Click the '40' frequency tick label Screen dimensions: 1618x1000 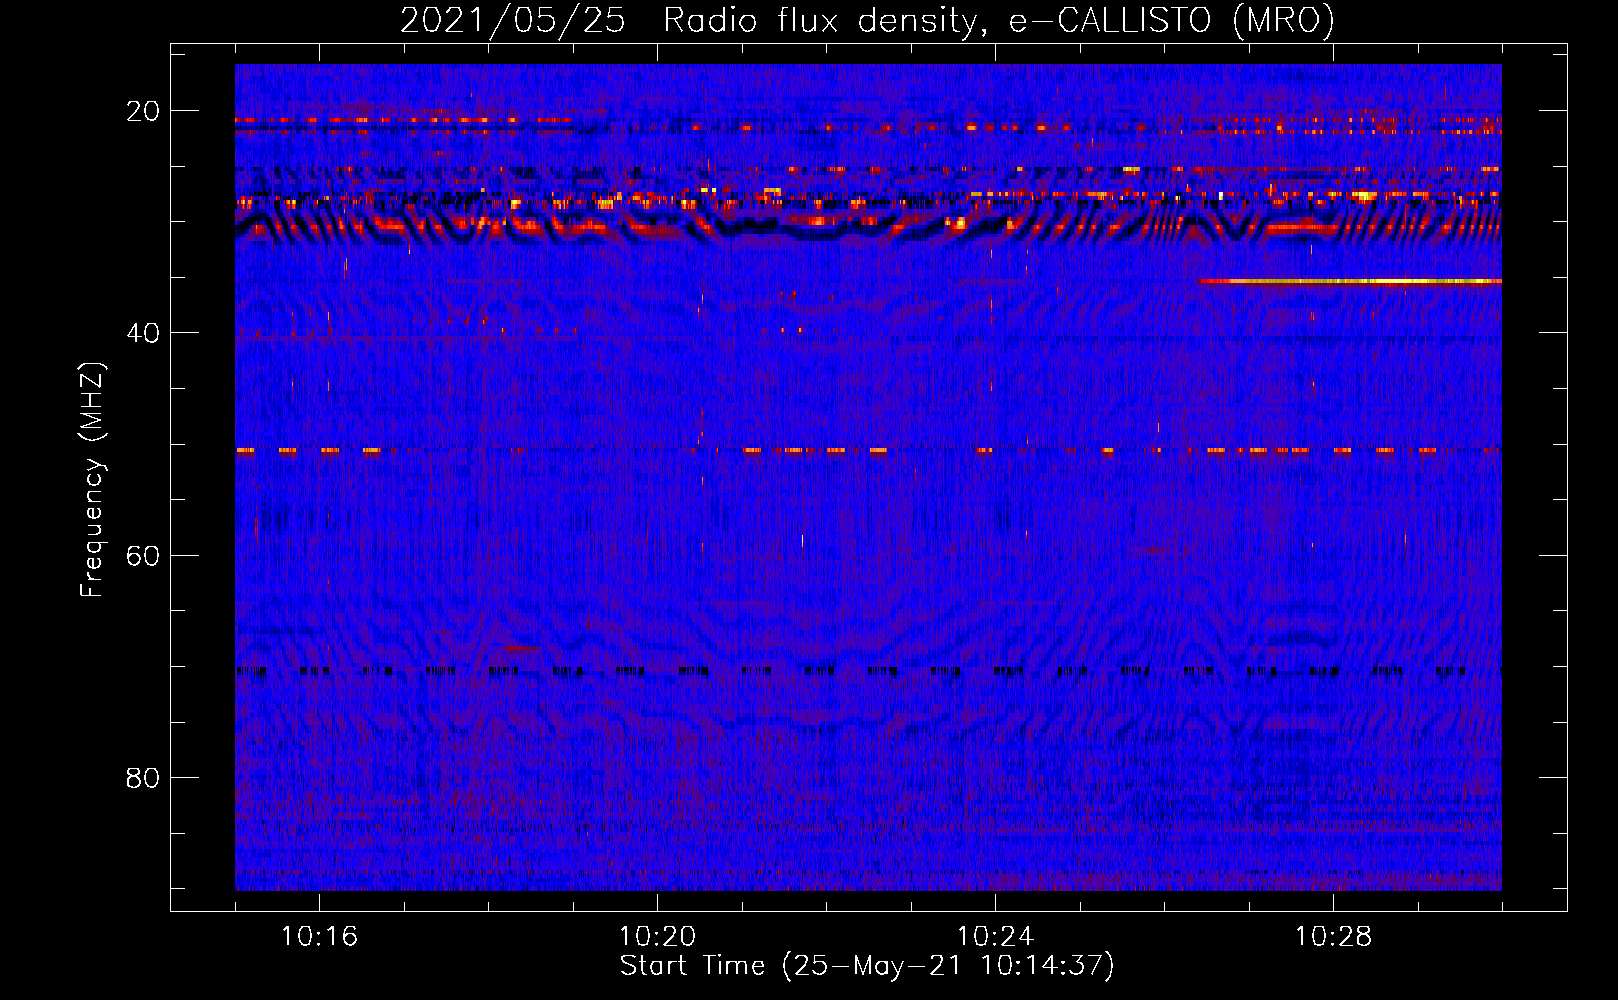(x=143, y=333)
